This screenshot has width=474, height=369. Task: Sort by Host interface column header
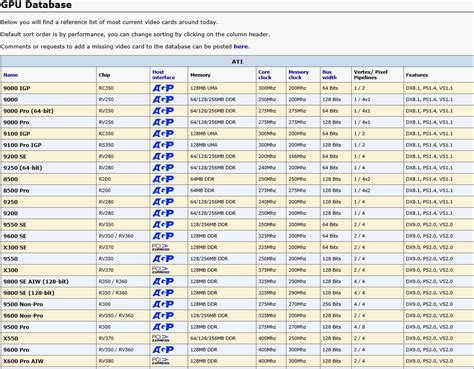click(x=163, y=75)
